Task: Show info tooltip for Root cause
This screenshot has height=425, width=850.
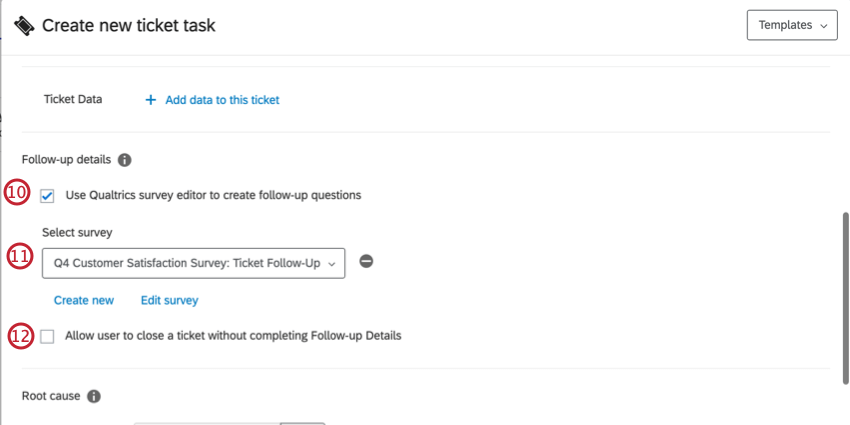Action: click(x=94, y=396)
